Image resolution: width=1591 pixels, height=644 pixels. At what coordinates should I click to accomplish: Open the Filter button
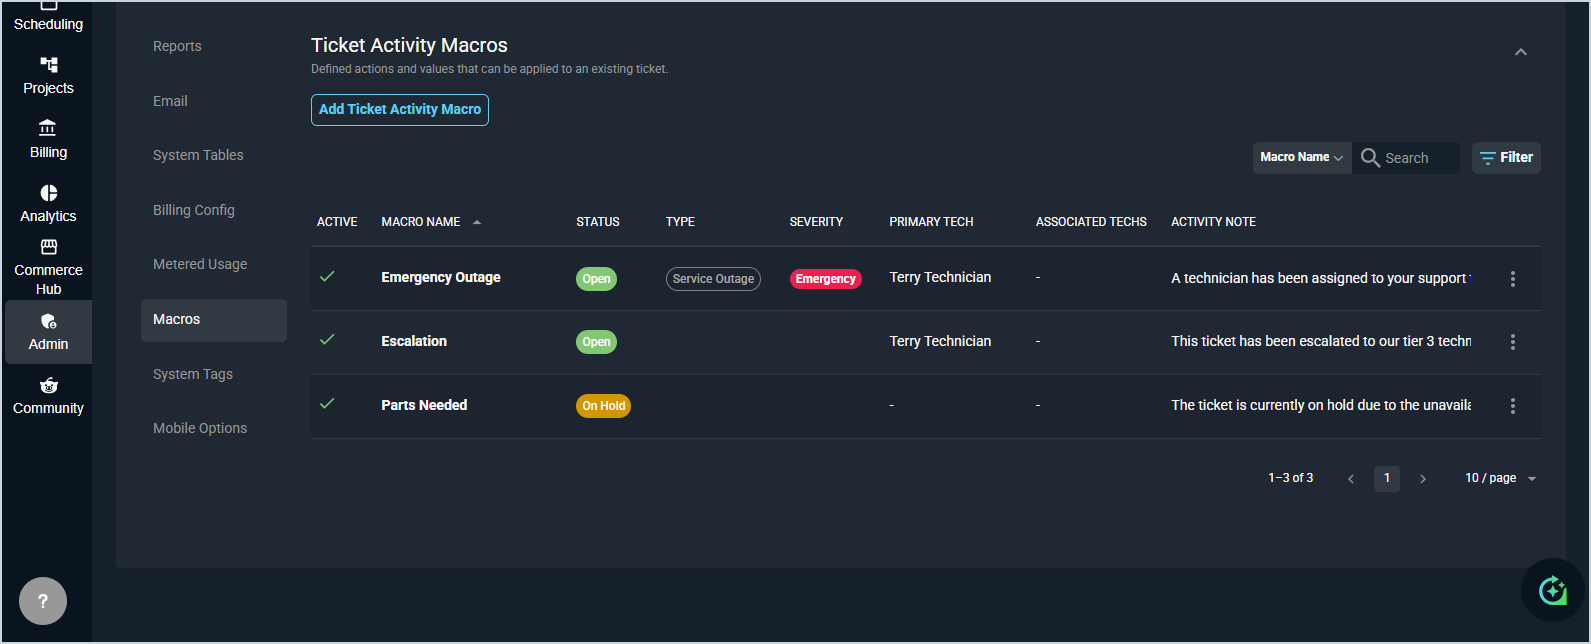click(1506, 158)
